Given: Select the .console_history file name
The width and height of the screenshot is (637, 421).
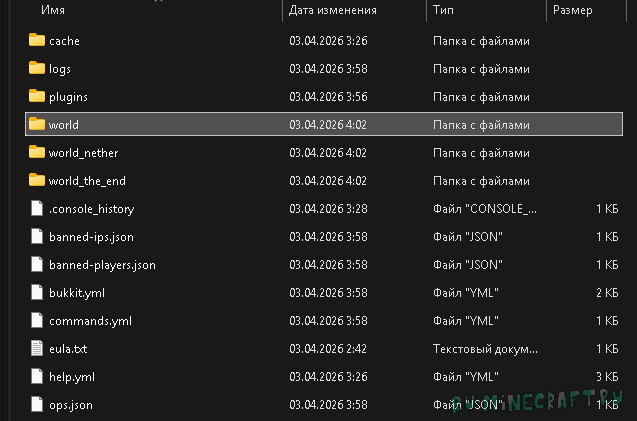Looking at the screenshot, I should [91, 209].
